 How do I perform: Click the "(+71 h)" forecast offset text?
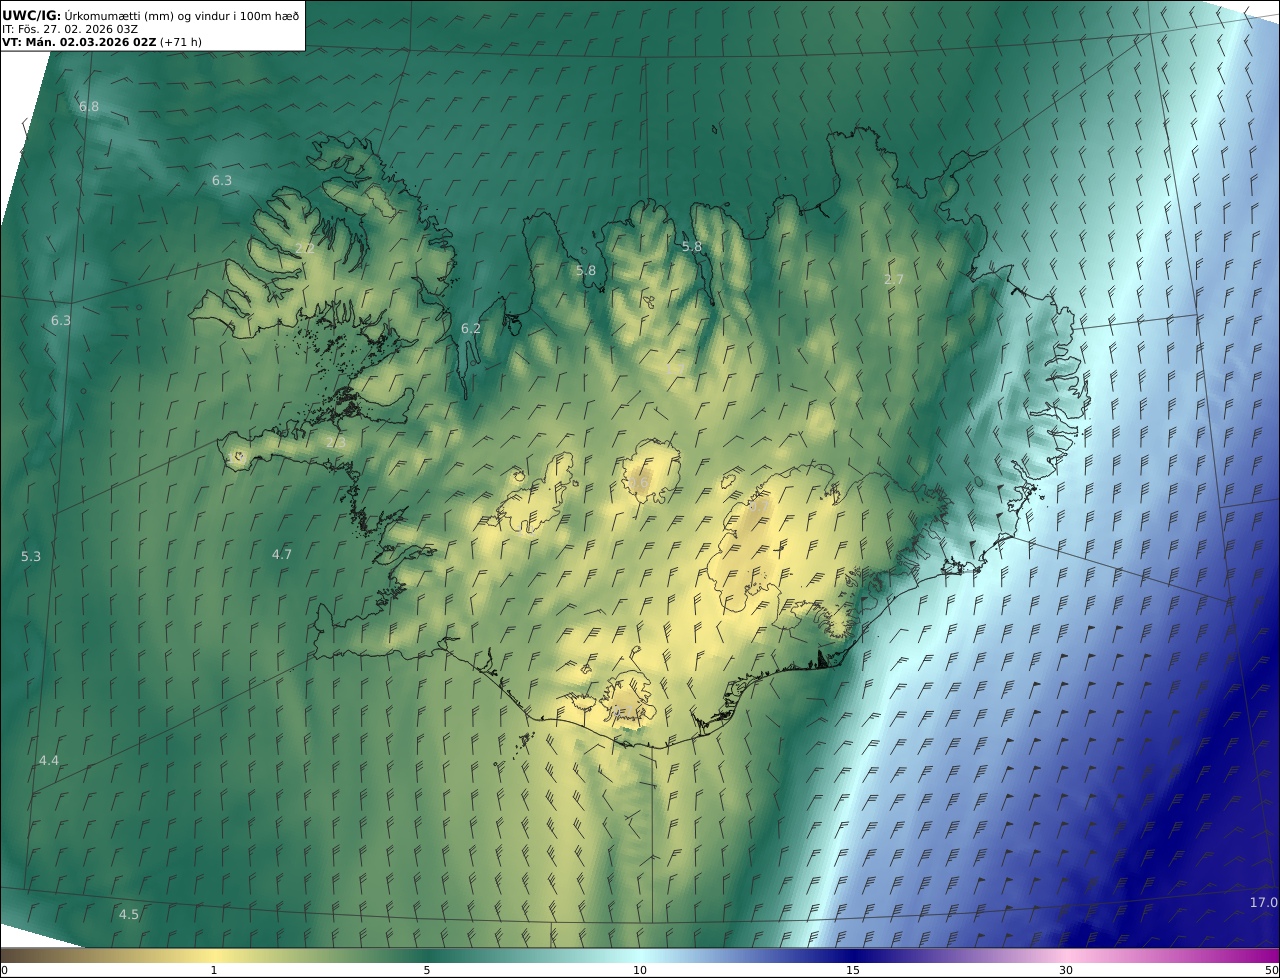(181, 42)
